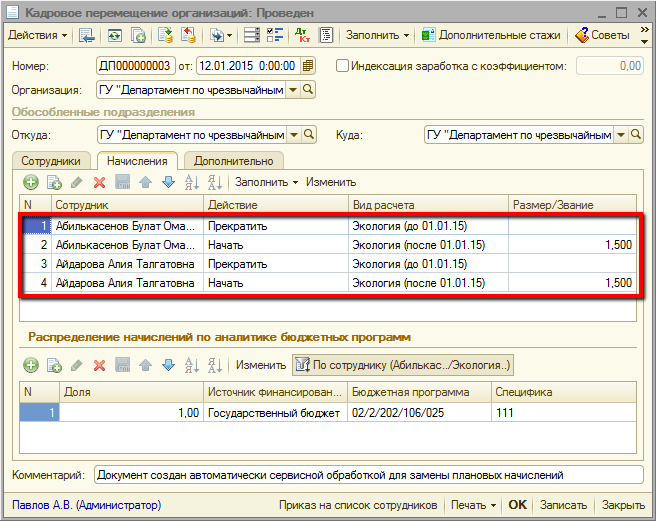Sort ascending in the Начисления table toolbar
Image resolution: width=656 pixels, height=521 pixels.
pyautogui.click(x=191, y=182)
